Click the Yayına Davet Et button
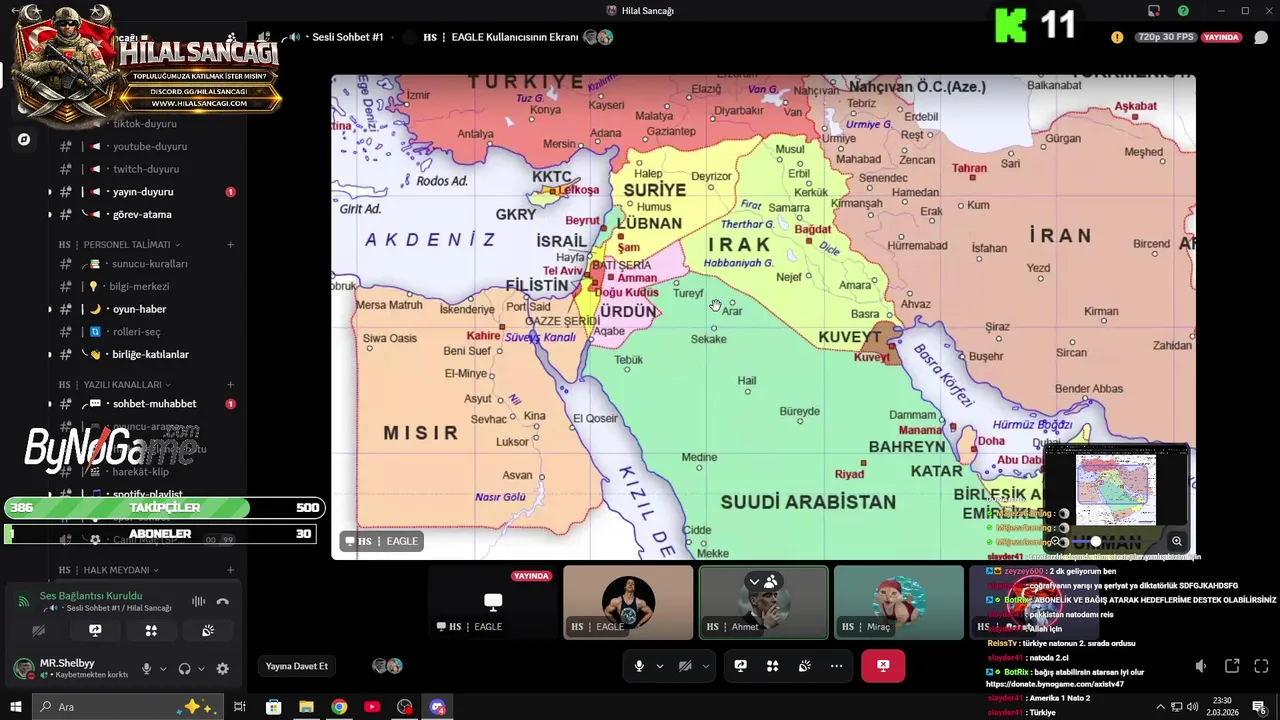 pyautogui.click(x=297, y=666)
